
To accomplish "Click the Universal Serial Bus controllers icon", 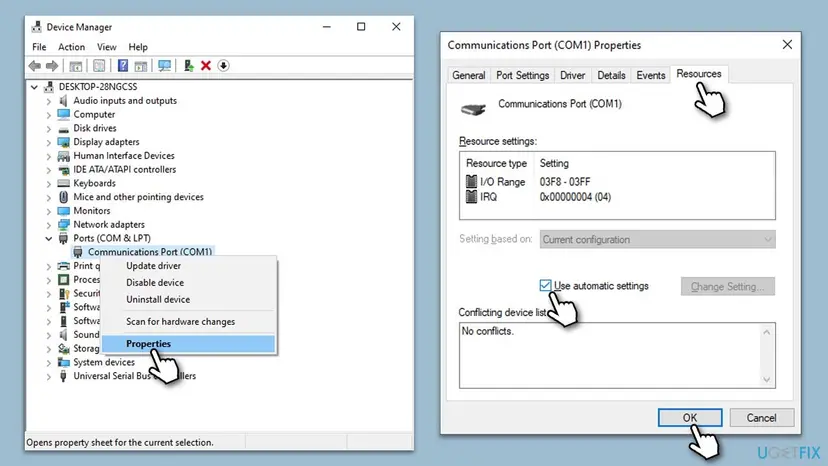I will [x=63, y=376].
